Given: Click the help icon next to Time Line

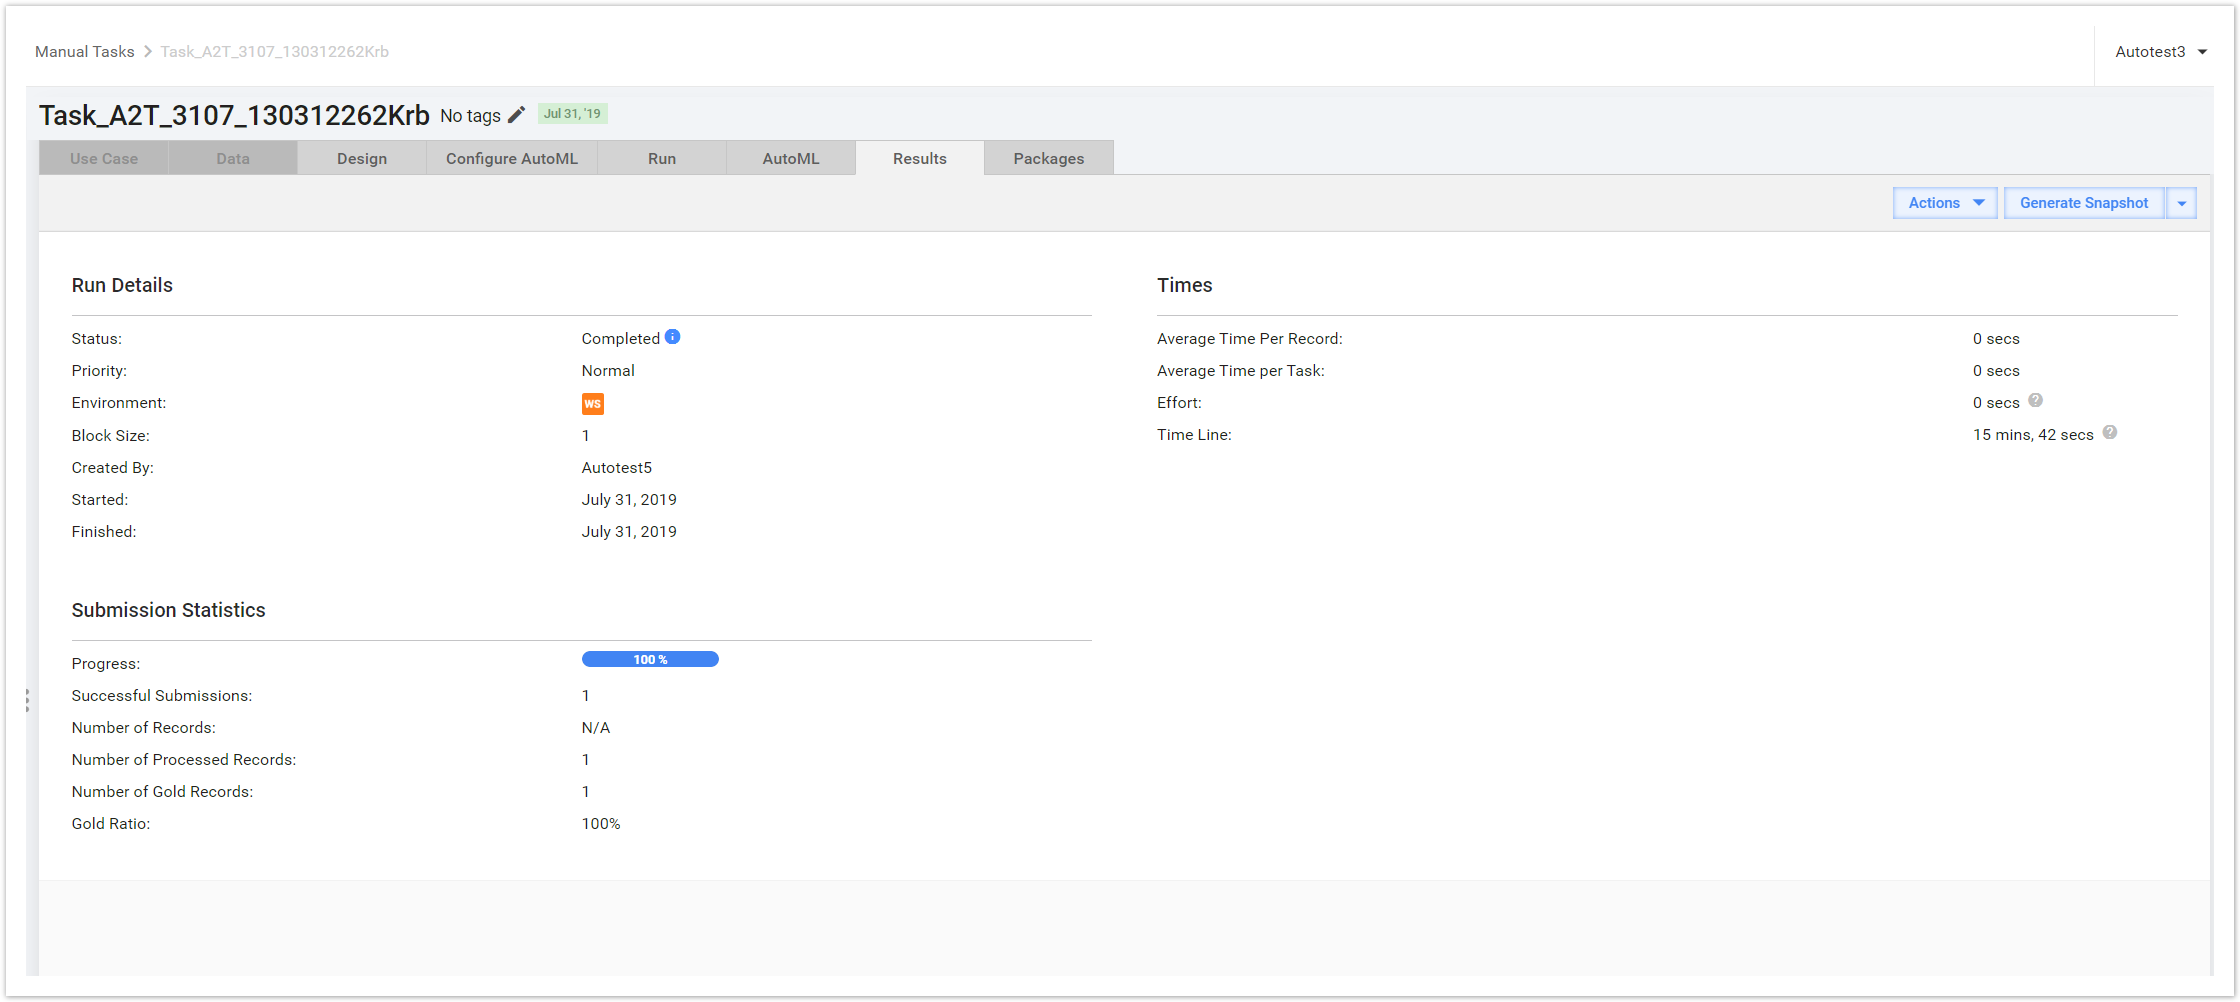Looking at the screenshot, I should tap(2110, 433).
